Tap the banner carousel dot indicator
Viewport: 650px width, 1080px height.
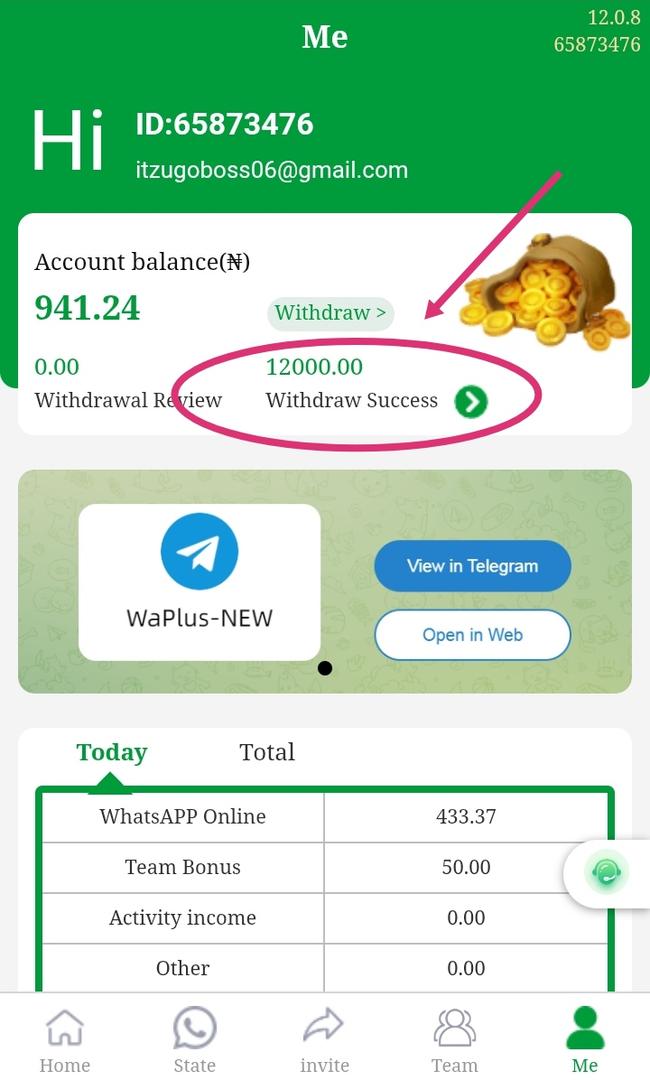click(325, 668)
